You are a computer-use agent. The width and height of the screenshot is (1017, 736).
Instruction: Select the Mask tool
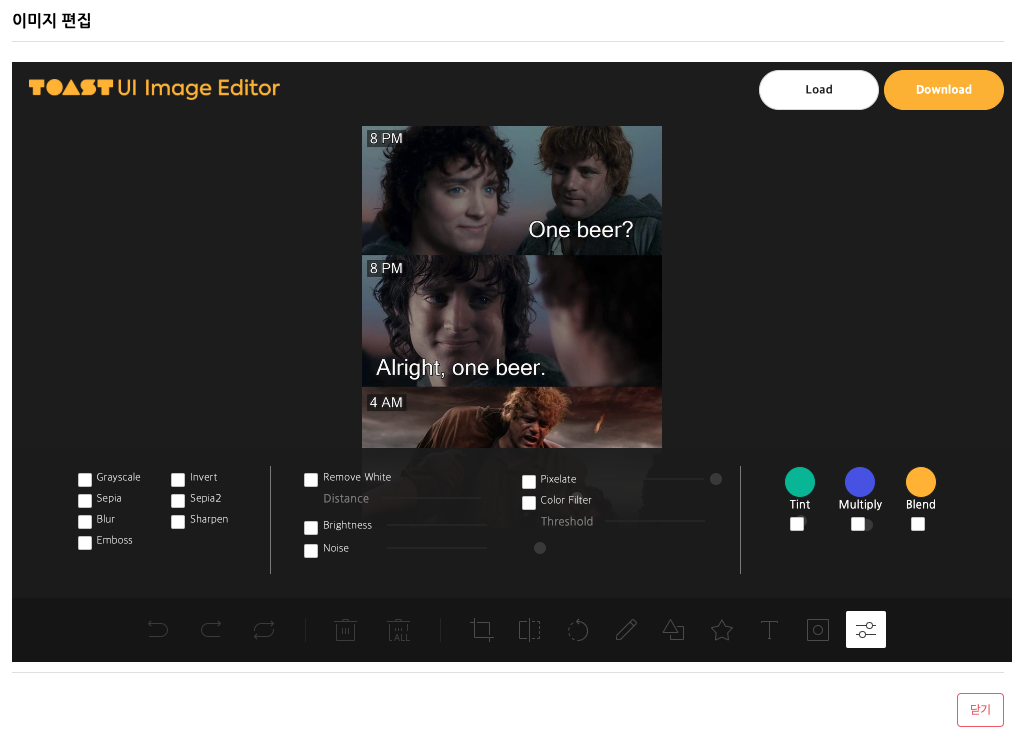point(818,630)
